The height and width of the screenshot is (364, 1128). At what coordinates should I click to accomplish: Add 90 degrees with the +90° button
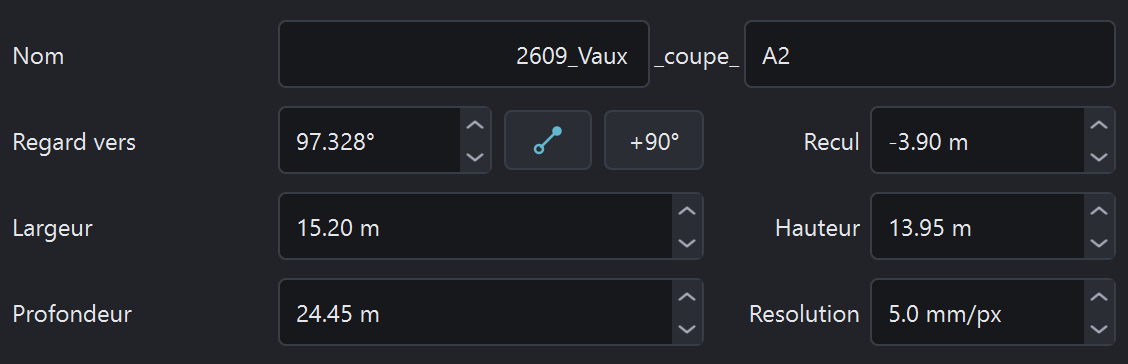coord(653,140)
